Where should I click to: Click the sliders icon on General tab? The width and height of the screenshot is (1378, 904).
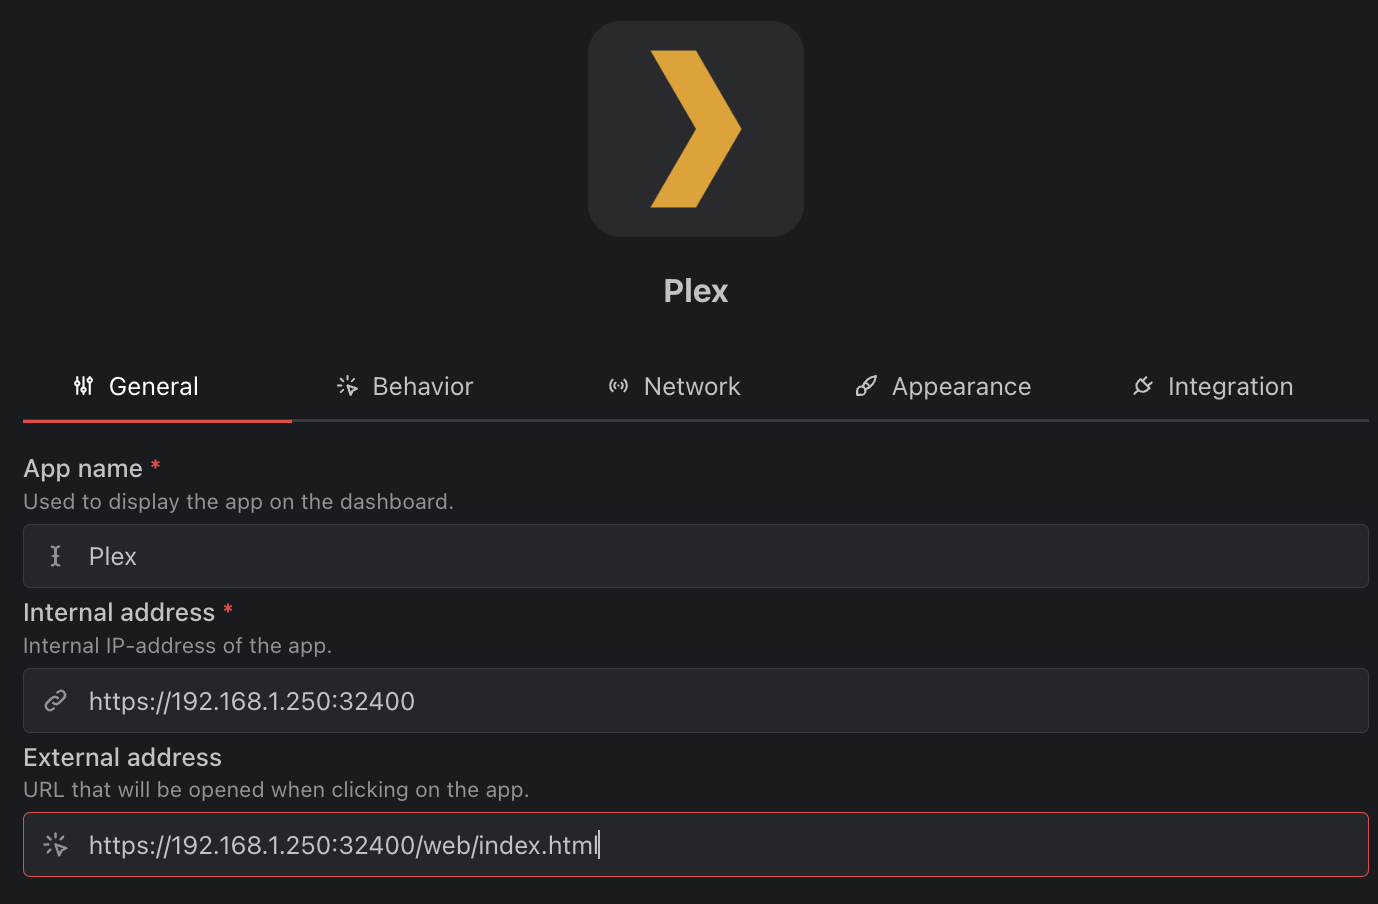pos(84,386)
